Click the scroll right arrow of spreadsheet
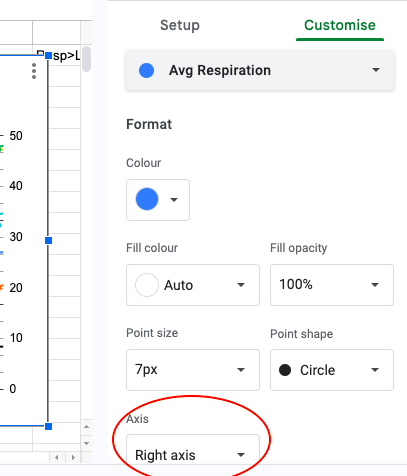Screen dimensions: 407x476 [73, 457]
